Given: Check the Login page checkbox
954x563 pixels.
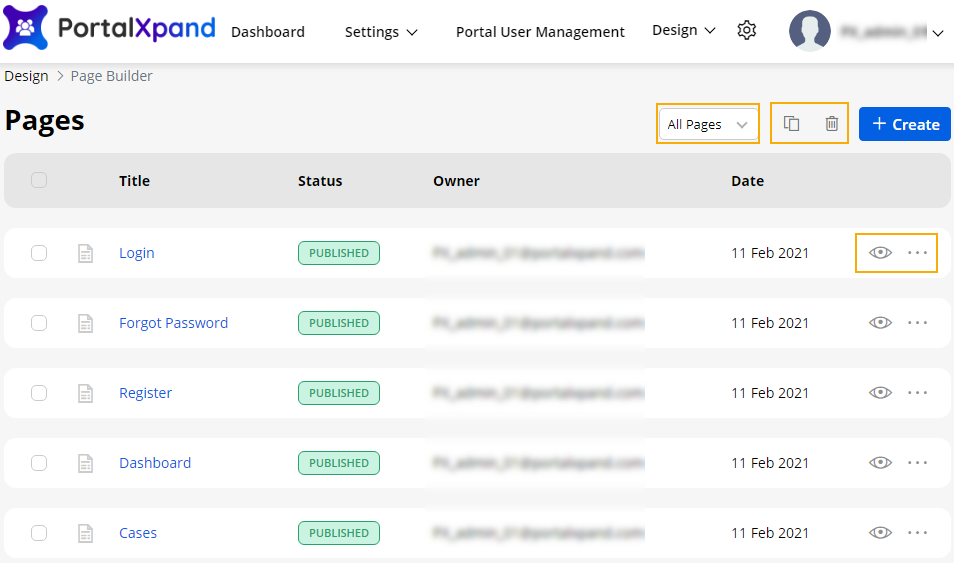Looking at the screenshot, I should pyautogui.click(x=39, y=253).
